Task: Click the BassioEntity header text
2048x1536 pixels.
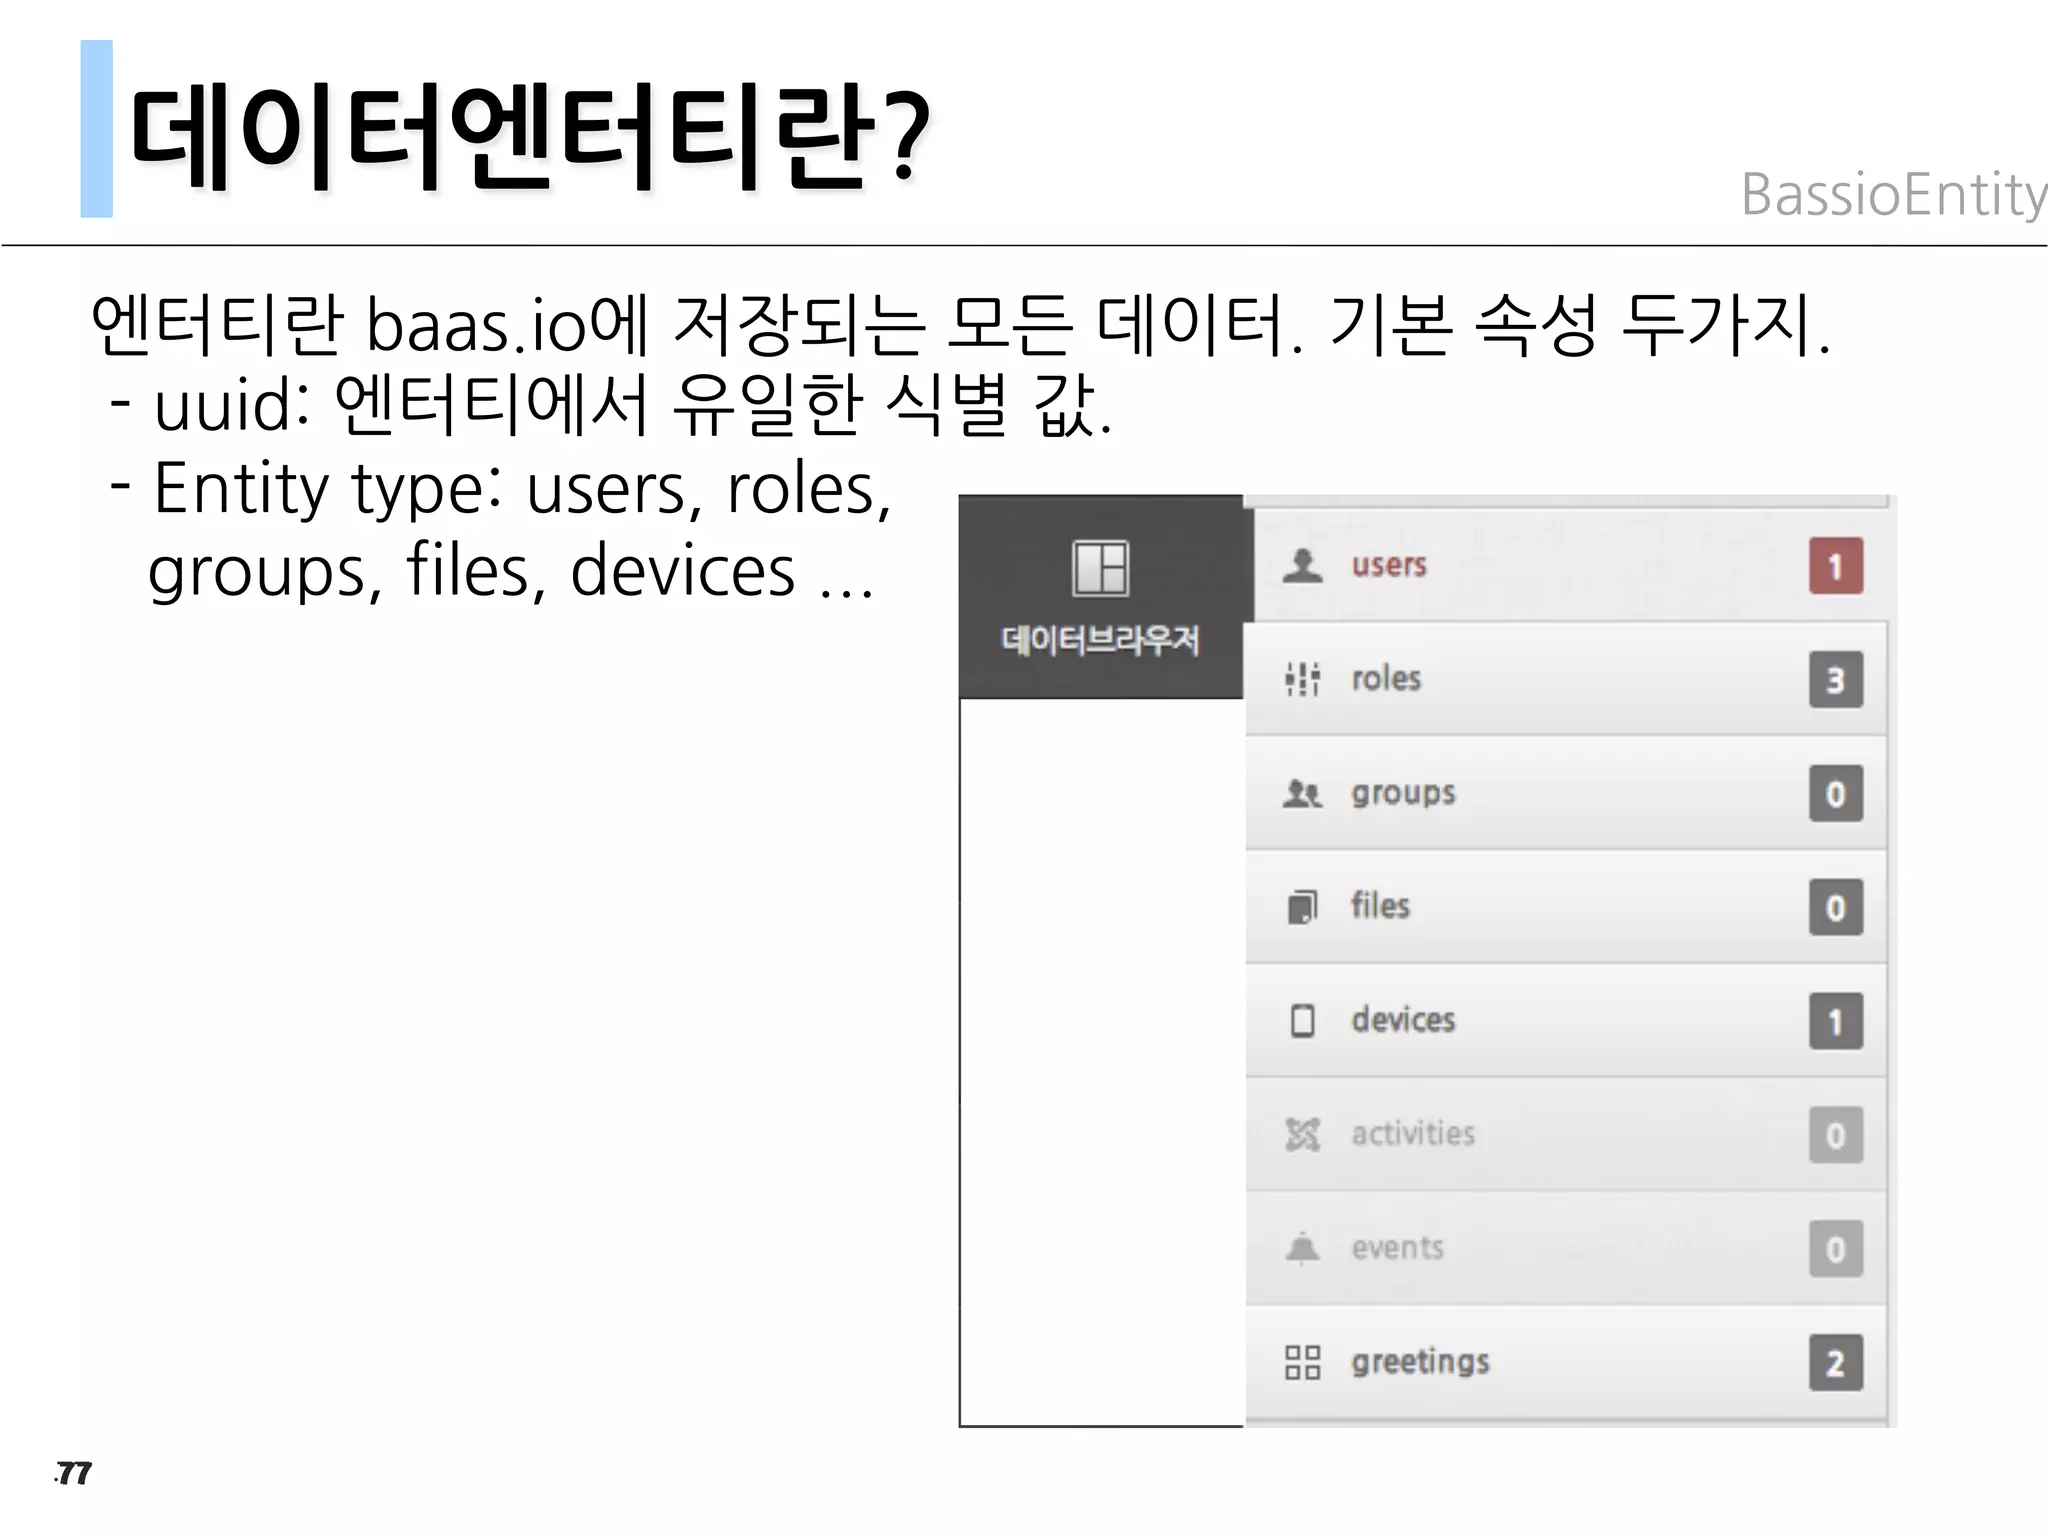Action: [1894, 194]
